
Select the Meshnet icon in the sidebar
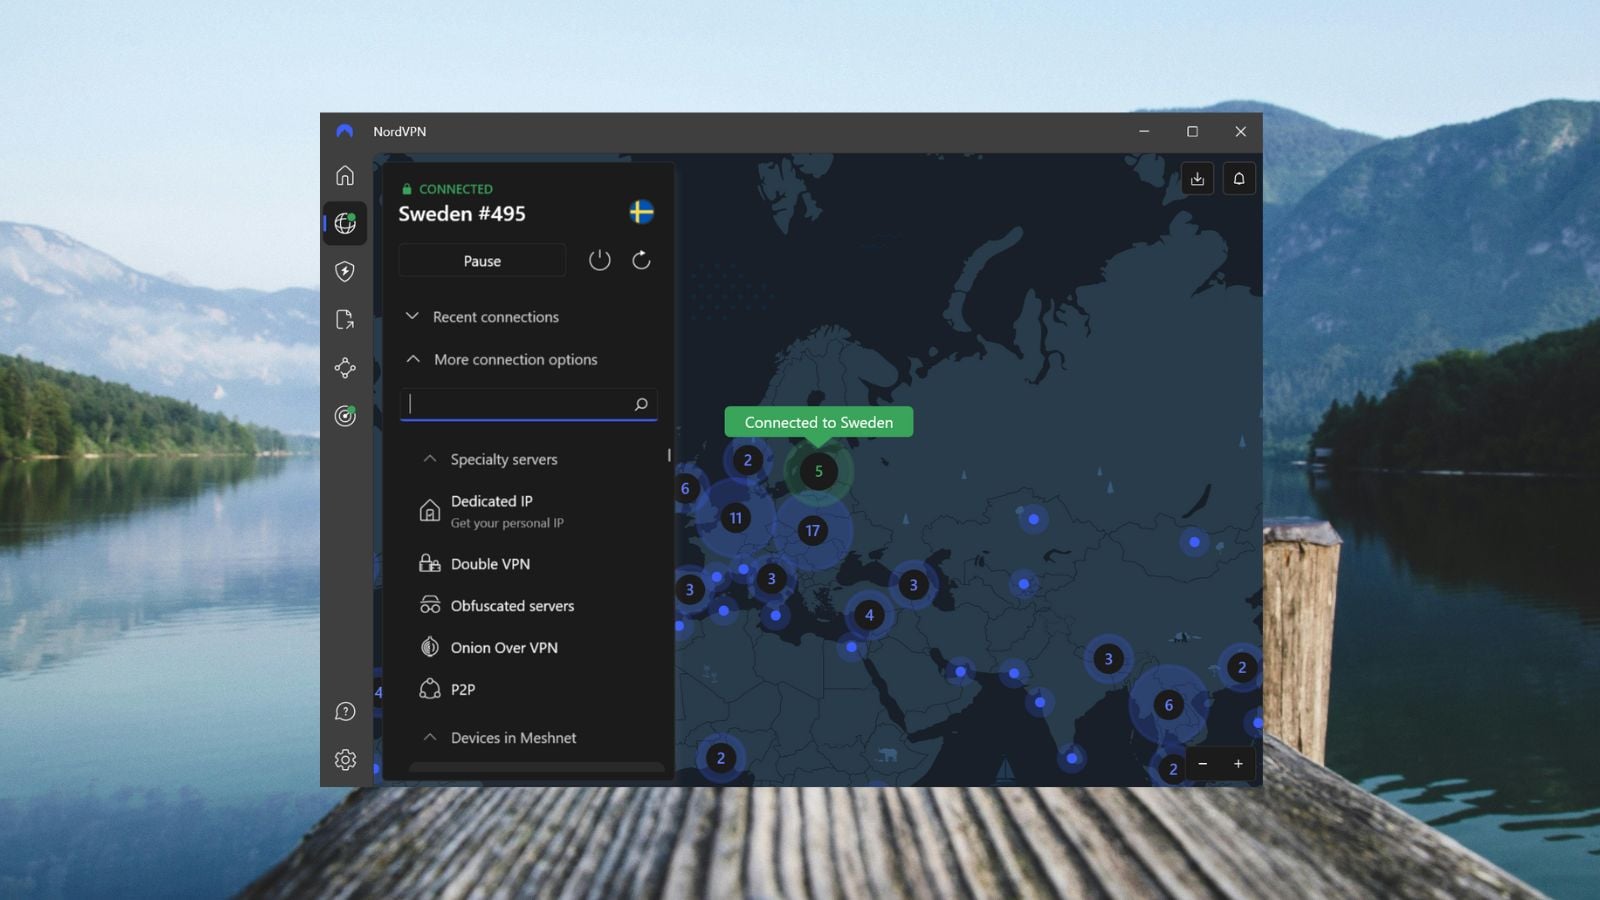tap(345, 368)
